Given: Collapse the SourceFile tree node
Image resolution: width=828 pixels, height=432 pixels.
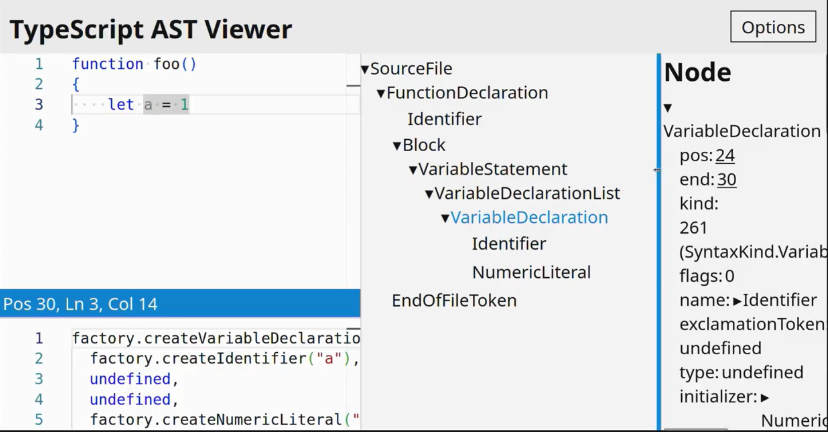Looking at the screenshot, I should 365,69.
